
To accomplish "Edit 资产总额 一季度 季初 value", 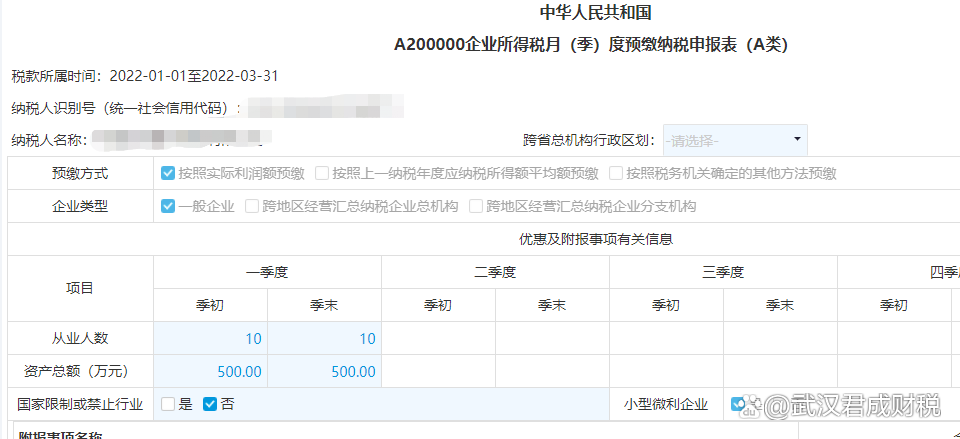I will pos(211,371).
